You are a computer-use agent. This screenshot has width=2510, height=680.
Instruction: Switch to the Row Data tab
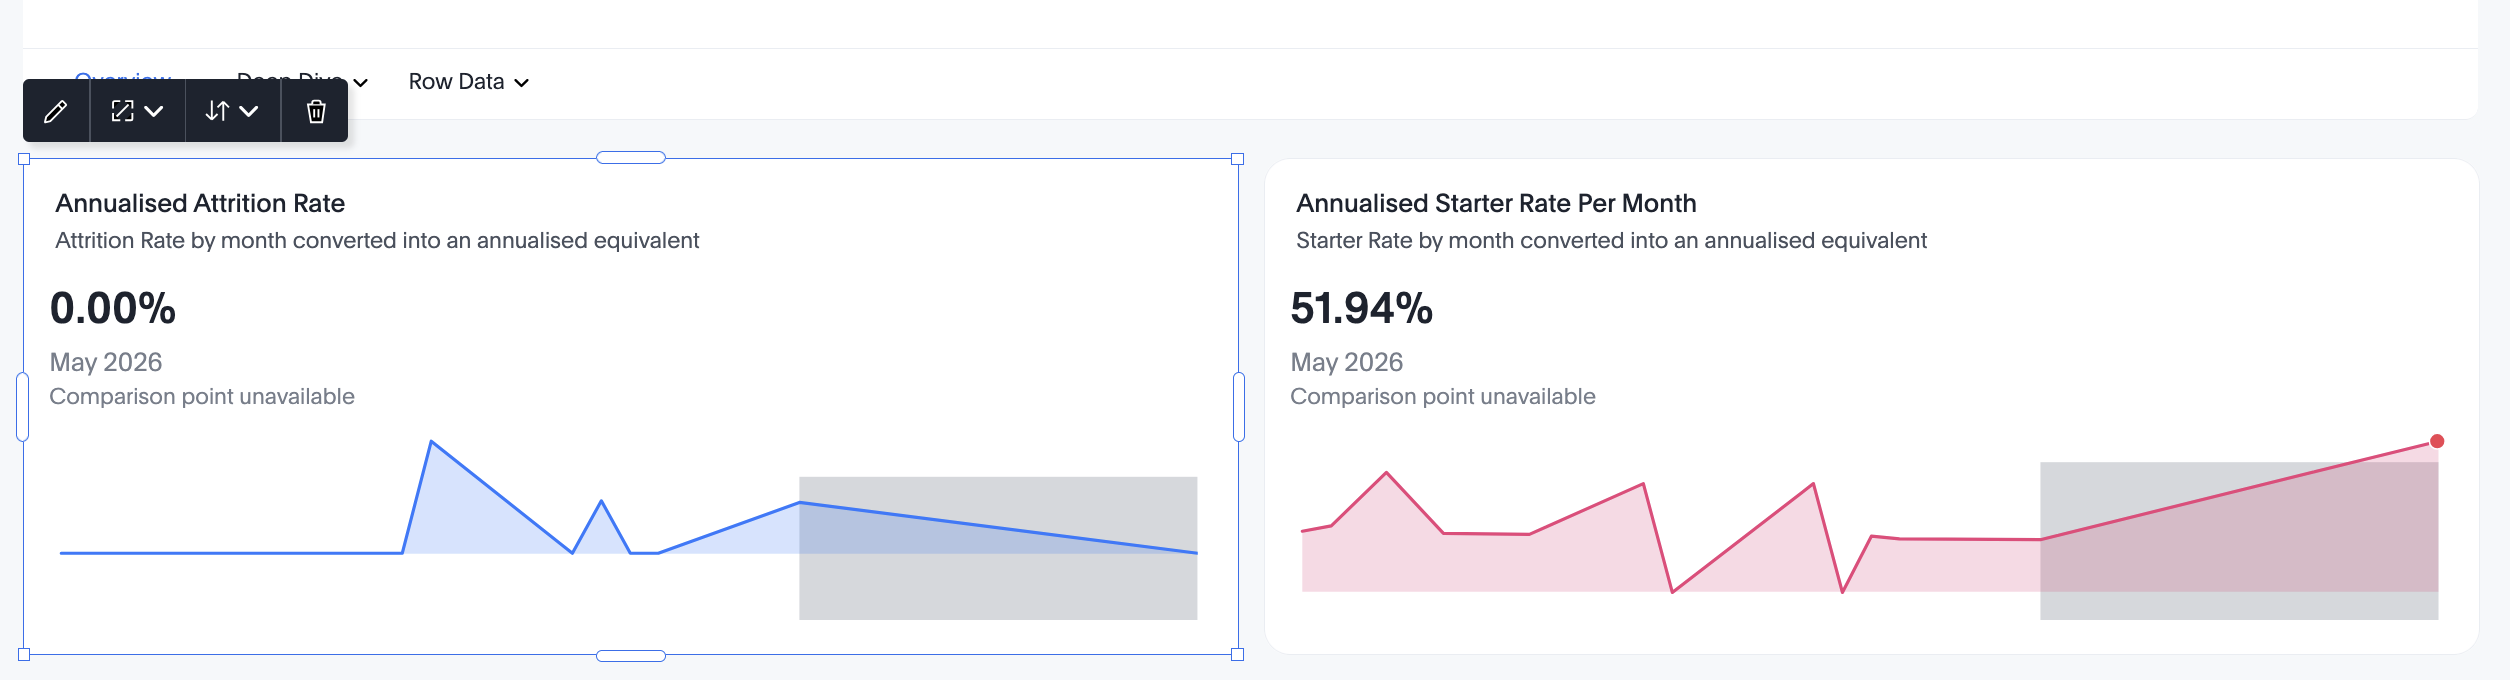pos(456,82)
